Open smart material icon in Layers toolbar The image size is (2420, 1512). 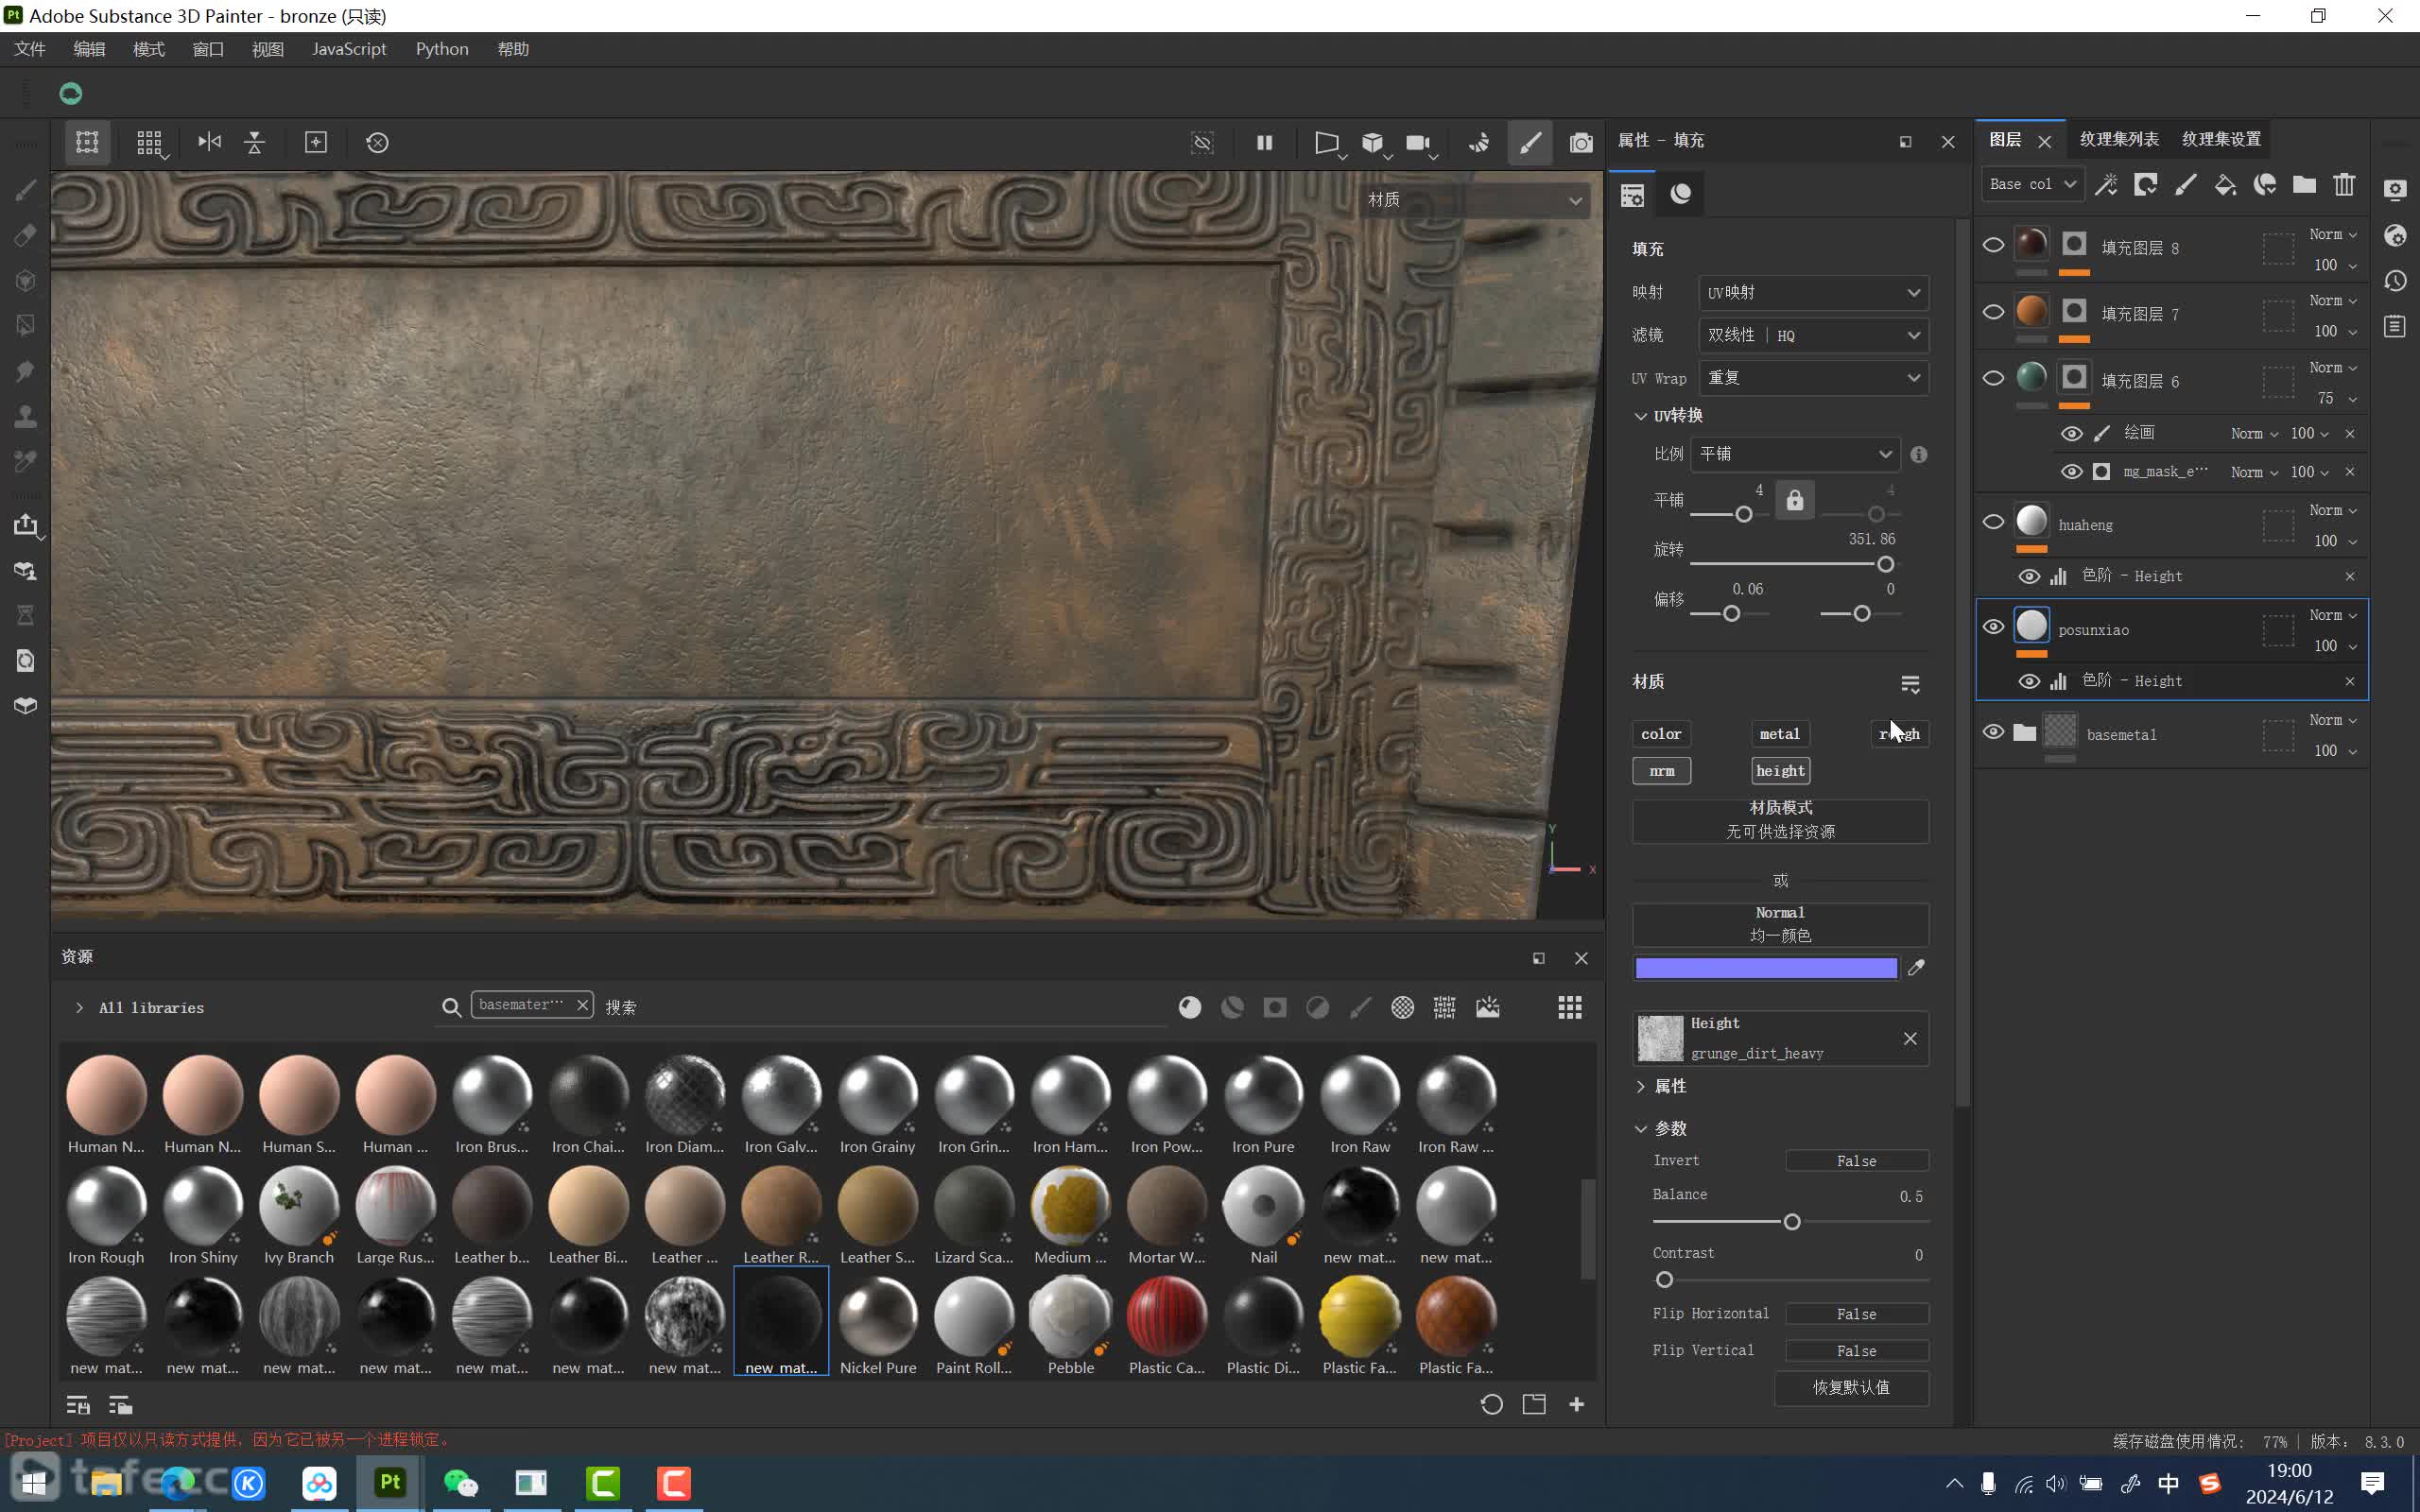2265,184
